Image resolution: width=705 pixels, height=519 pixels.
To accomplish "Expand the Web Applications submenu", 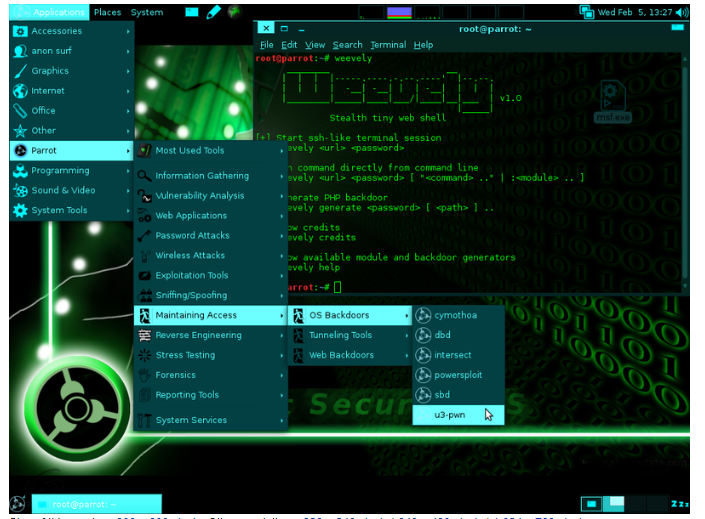I will pyautogui.click(x=211, y=215).
